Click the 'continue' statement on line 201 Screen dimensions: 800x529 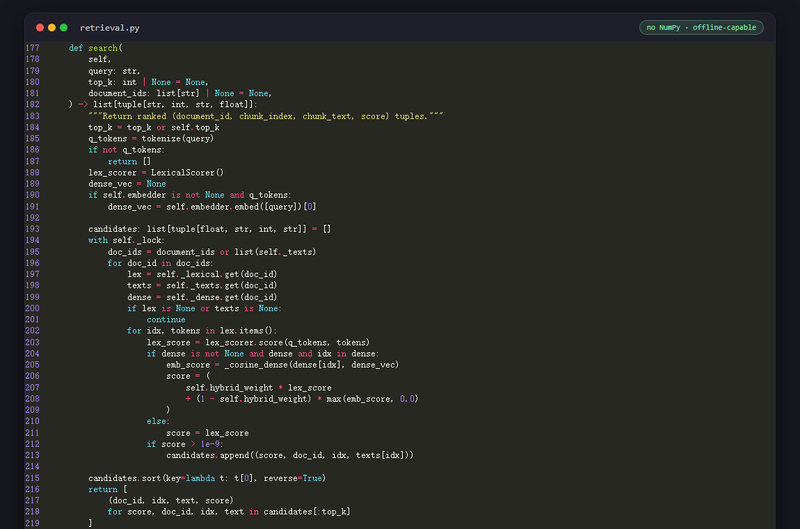pyautogui.click(x=166, y=320)
